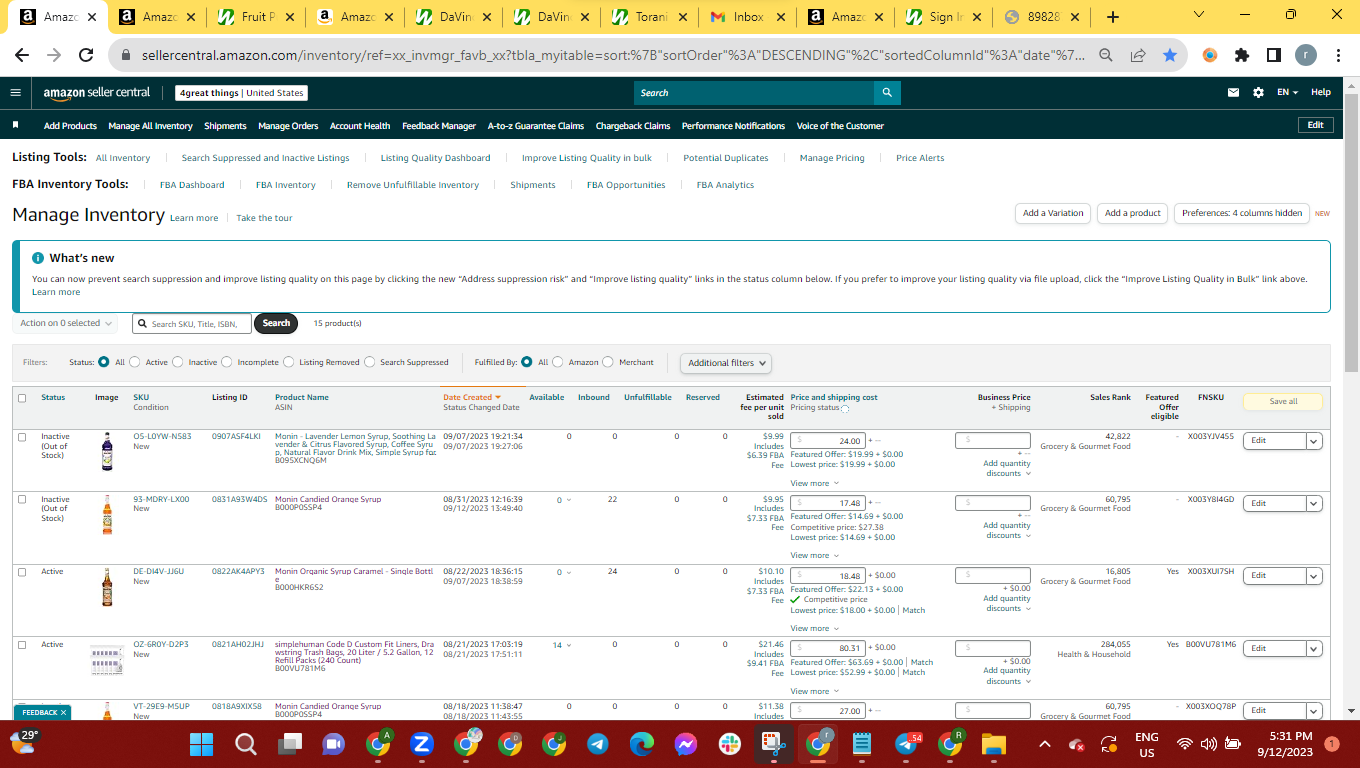This screenshot has width=1360, height=768.
Task: Select checkbox for SKU DE-DI4V-JJ6U row
Action: point(22,572)
